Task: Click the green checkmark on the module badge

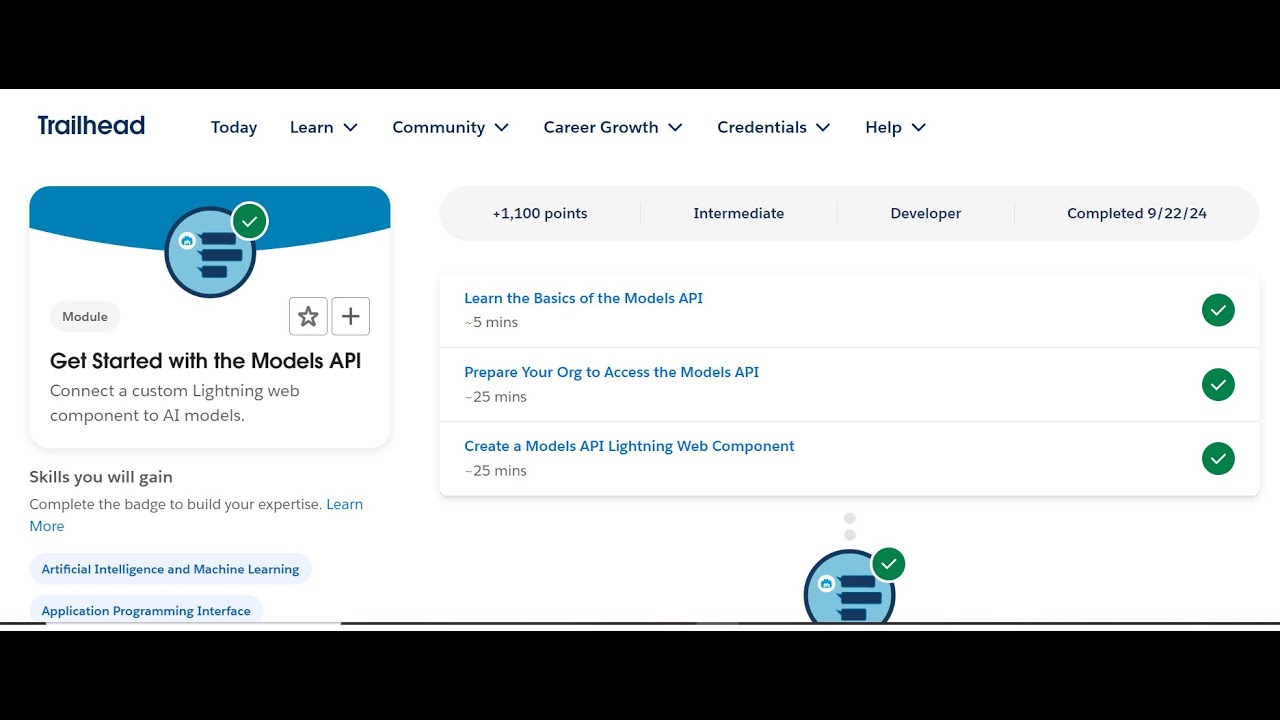Action: coord(250,221)
